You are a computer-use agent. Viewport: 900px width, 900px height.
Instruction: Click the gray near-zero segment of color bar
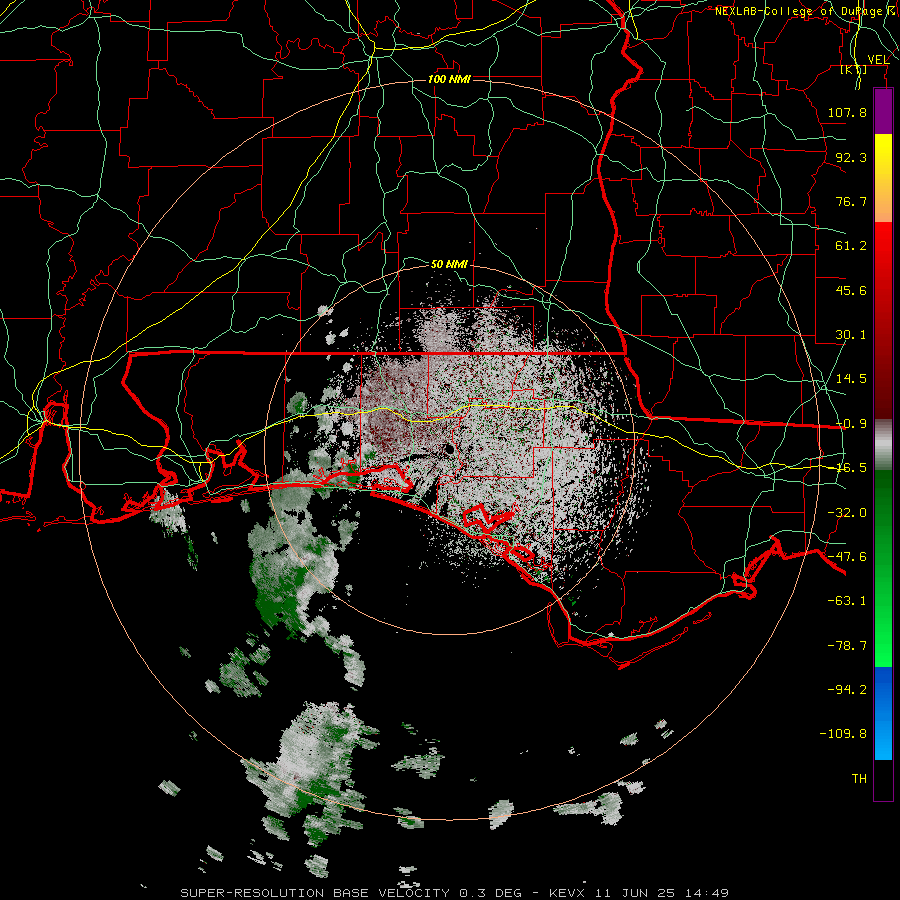[x=883, y=445]
